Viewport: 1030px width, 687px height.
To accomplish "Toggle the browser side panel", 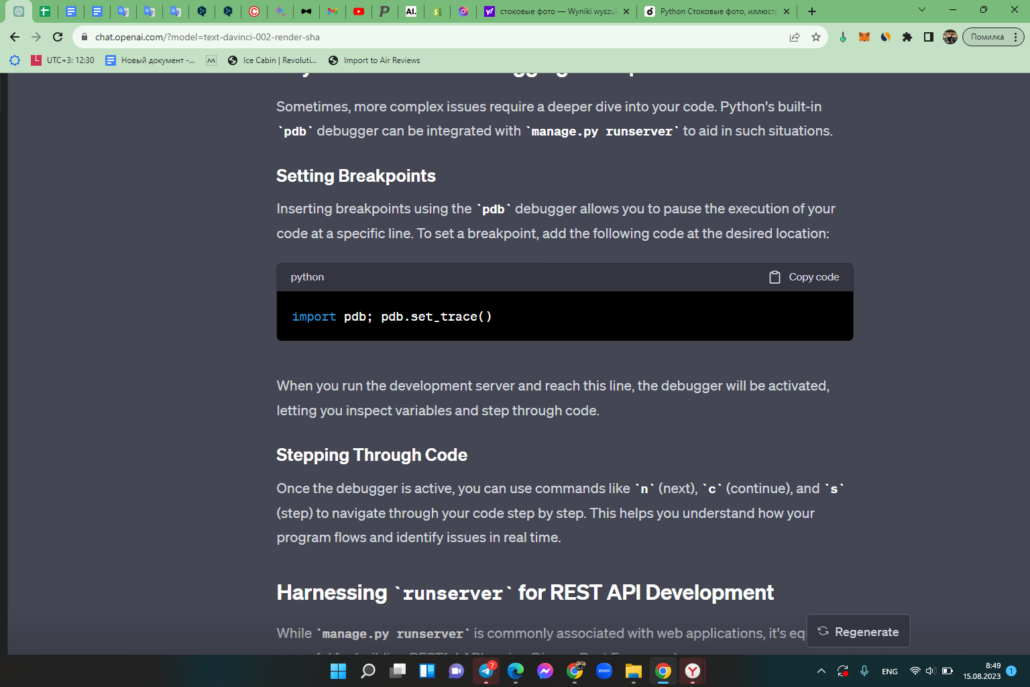I will [928, 37].
